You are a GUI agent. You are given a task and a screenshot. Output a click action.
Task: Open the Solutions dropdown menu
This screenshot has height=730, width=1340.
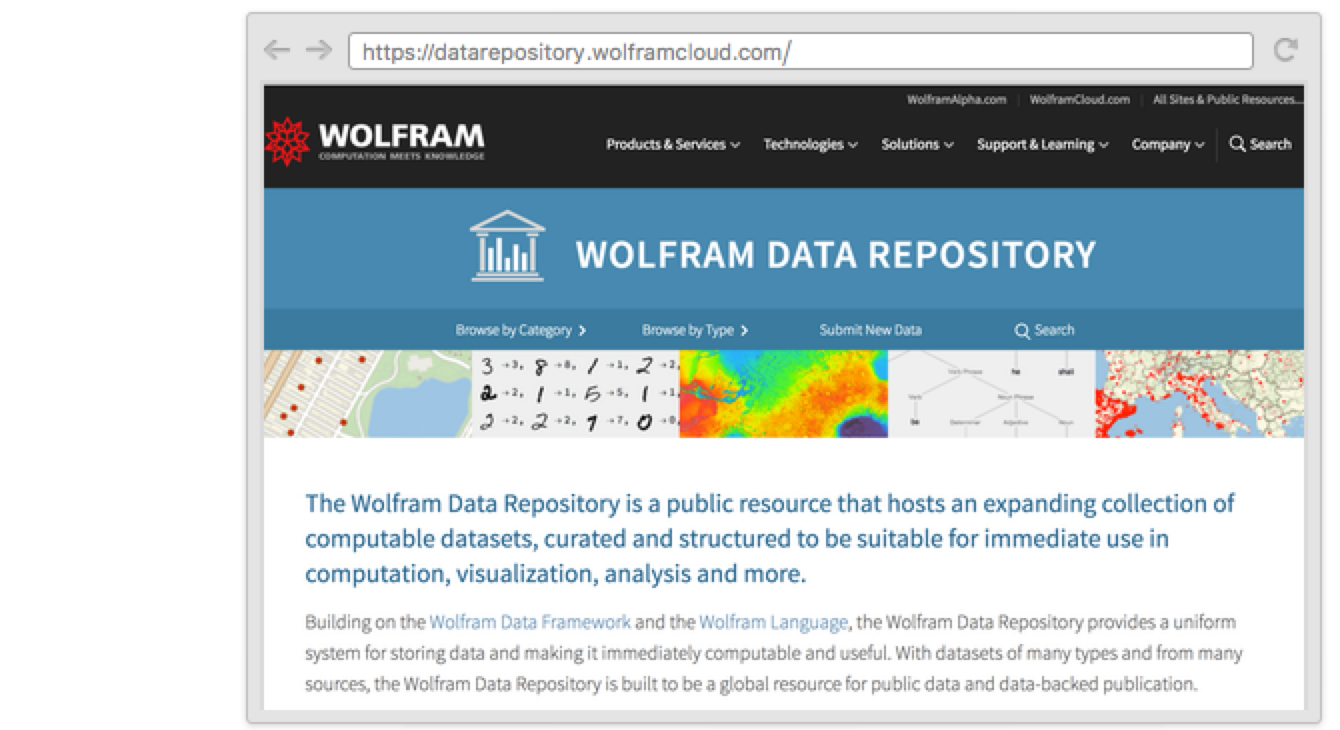[x=917, y=144]
